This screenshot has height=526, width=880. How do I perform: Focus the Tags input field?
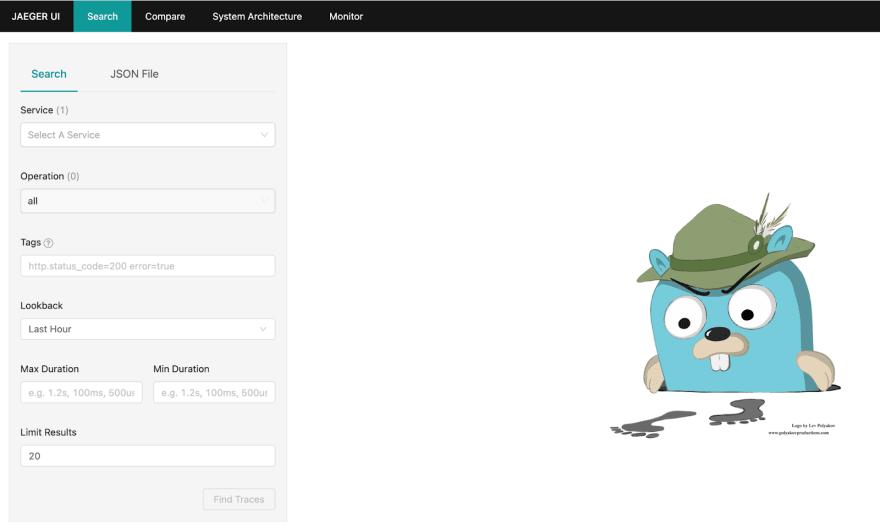click(147, 266)
